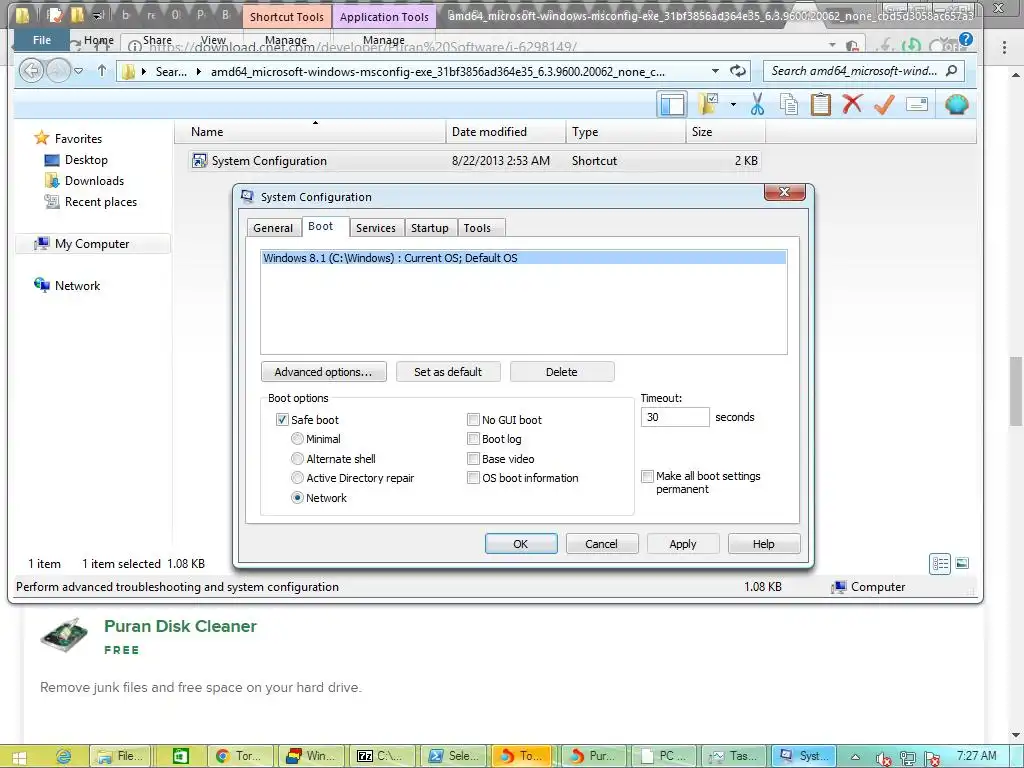This screenshot has height=768, width=1024.
Task: Open the File menu in Explorer
Action: pos(42,40)
